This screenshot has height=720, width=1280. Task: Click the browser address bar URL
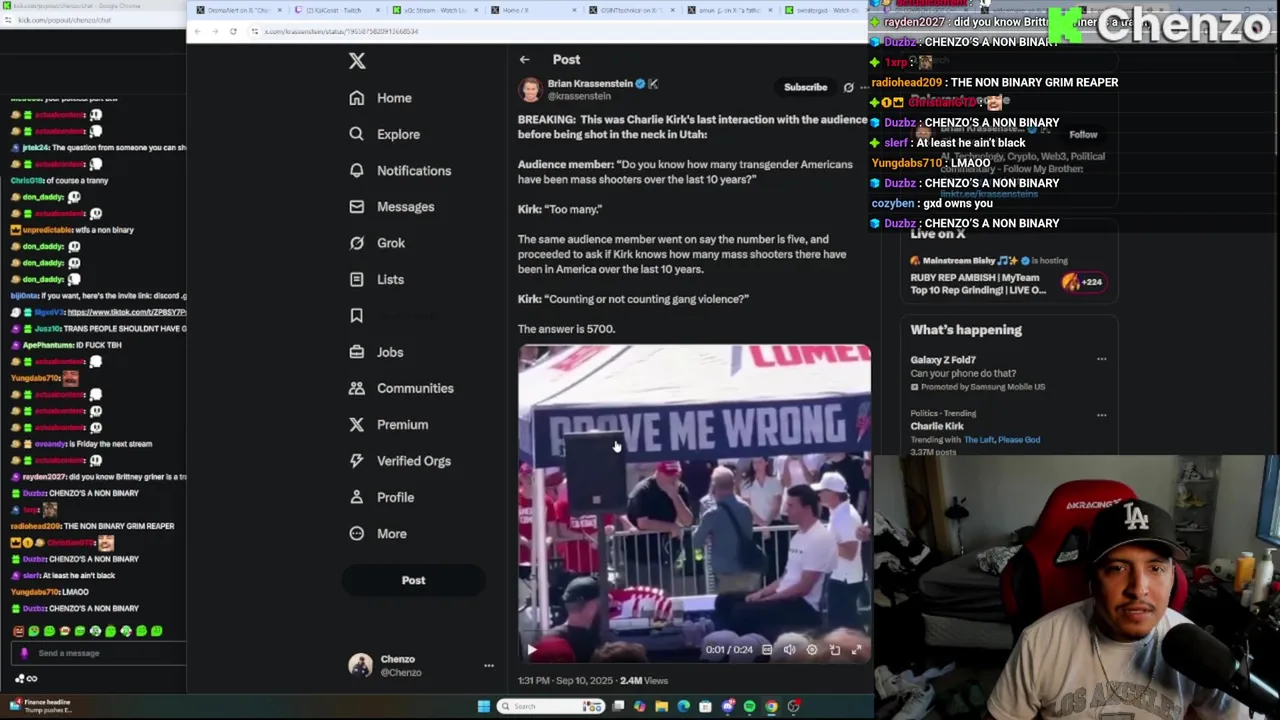tap(341, 32)
